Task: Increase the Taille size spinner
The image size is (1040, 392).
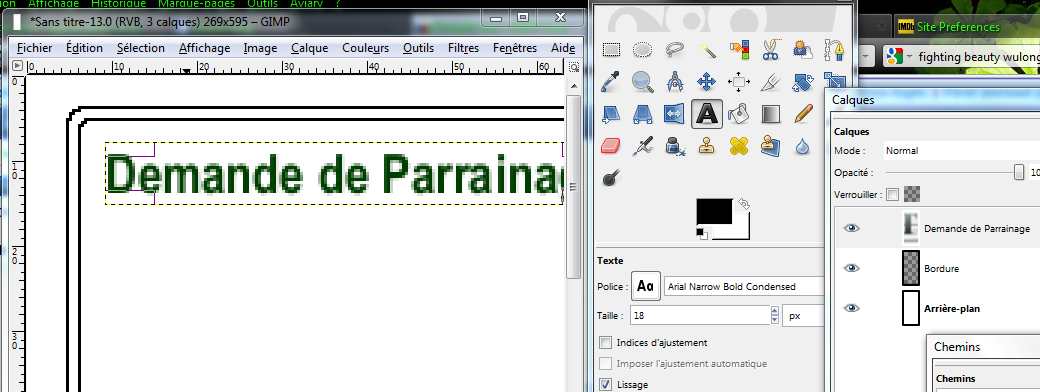Action: pos(774,311)
